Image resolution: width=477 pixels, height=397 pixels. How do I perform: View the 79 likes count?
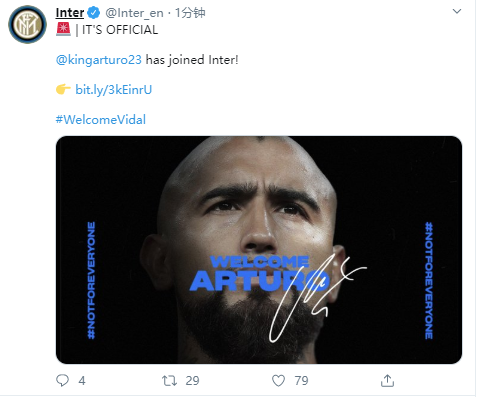click(301, 381)
